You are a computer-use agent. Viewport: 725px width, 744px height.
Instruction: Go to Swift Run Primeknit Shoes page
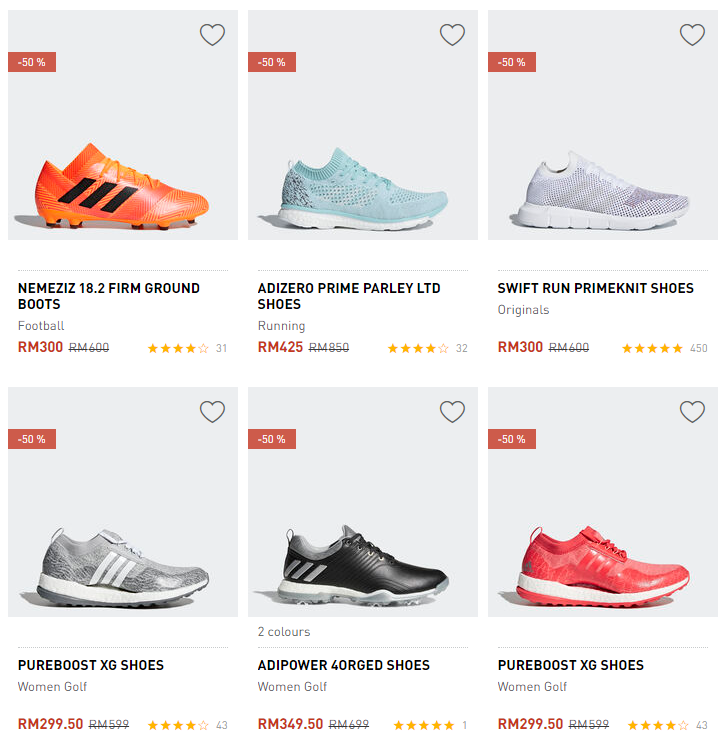pos(595,288)
